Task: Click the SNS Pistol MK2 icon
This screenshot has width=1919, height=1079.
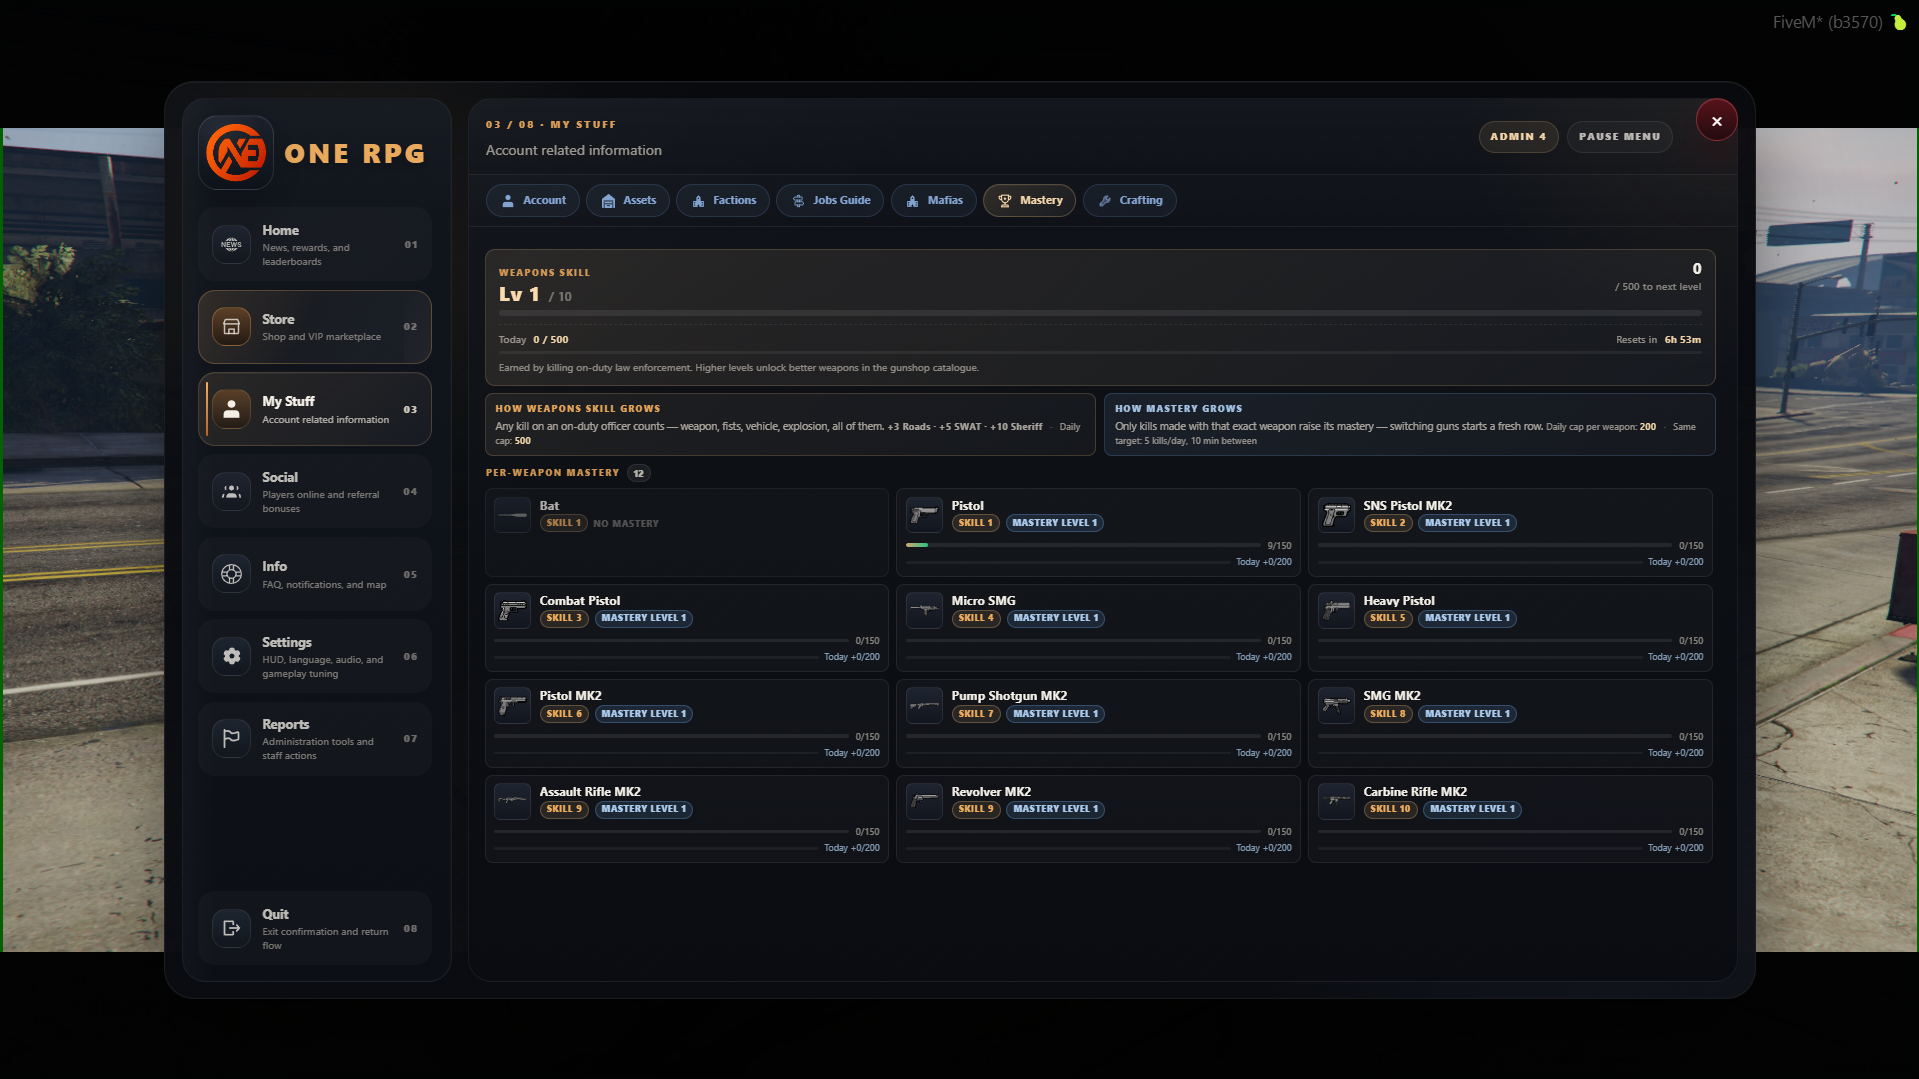Action: click(x=1336, y=515)
